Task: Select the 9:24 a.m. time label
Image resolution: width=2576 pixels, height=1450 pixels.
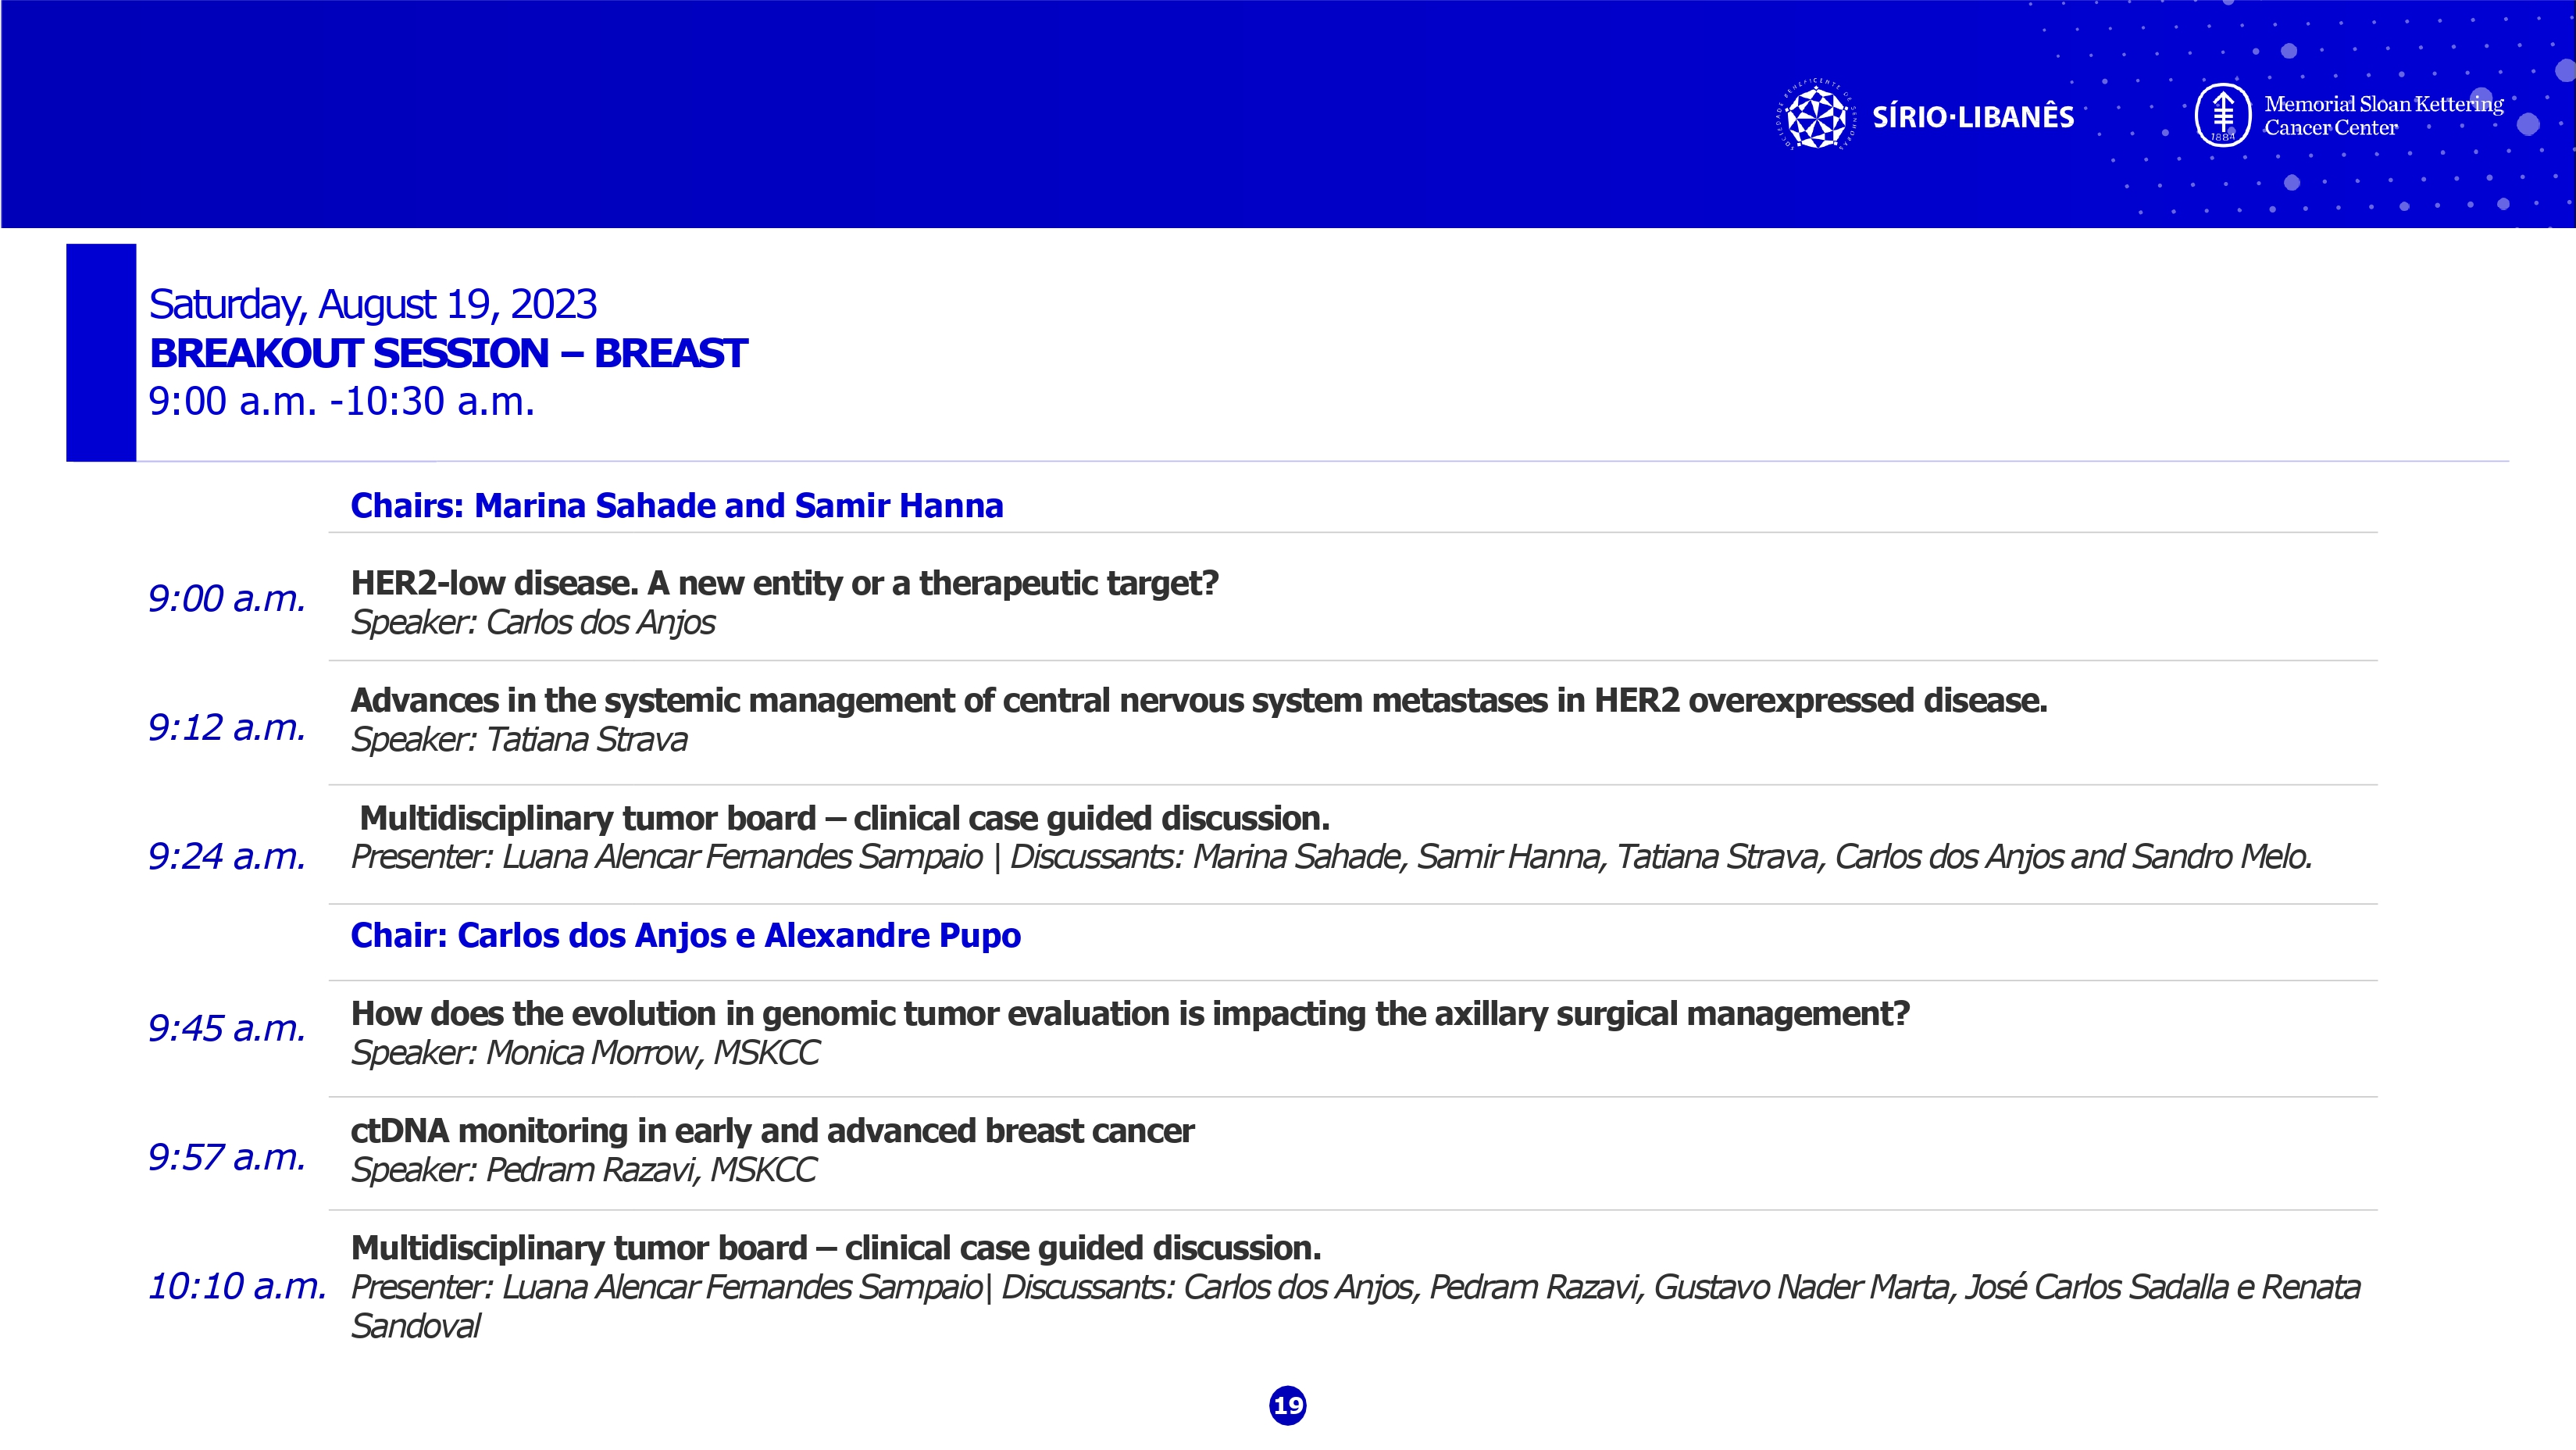Action: [x=227, y=856]
